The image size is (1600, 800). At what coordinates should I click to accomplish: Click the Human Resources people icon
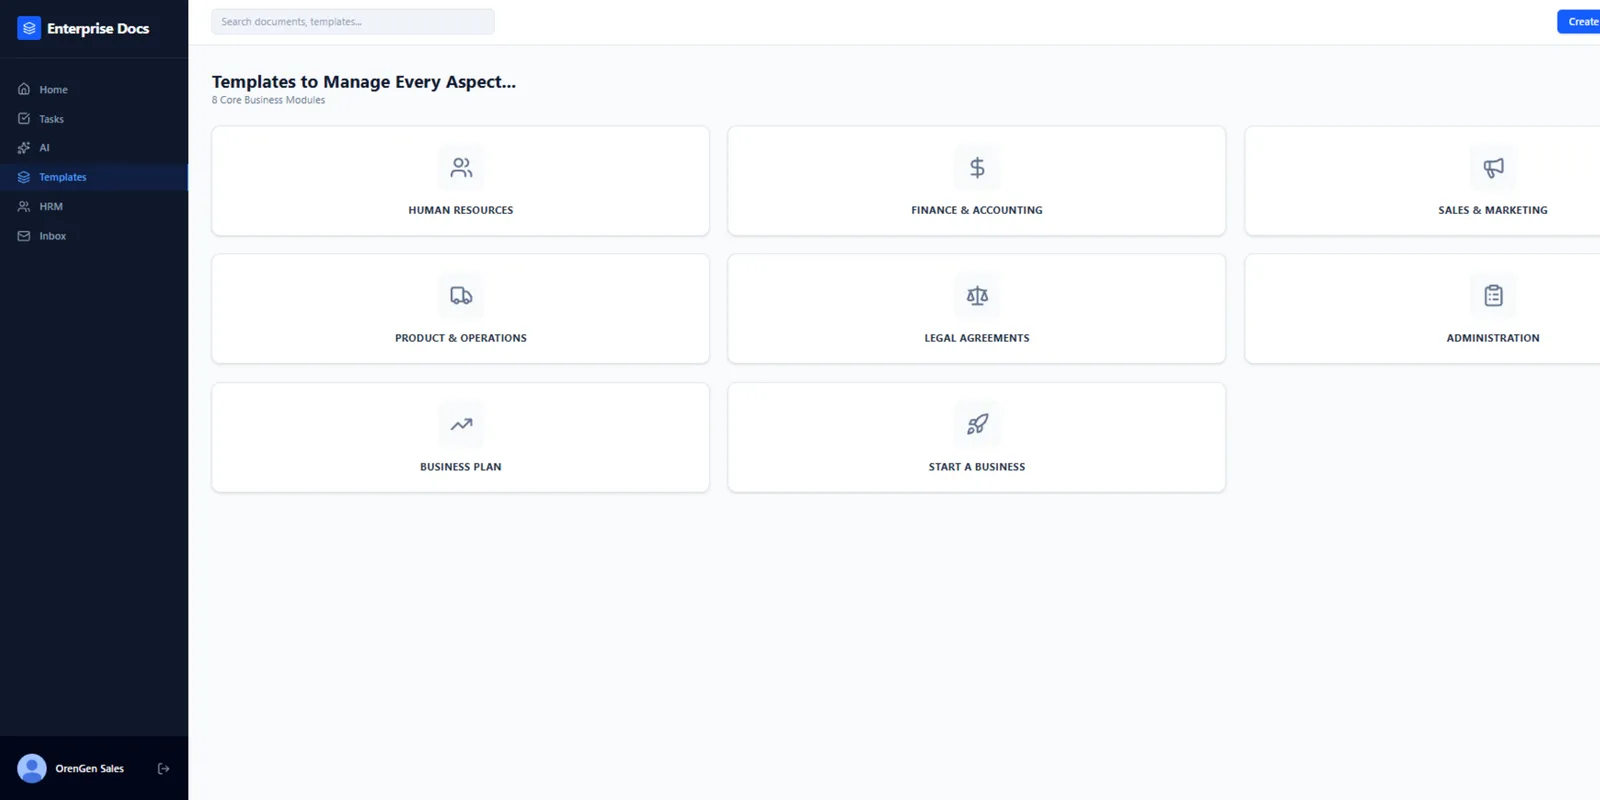click(461, 167)
